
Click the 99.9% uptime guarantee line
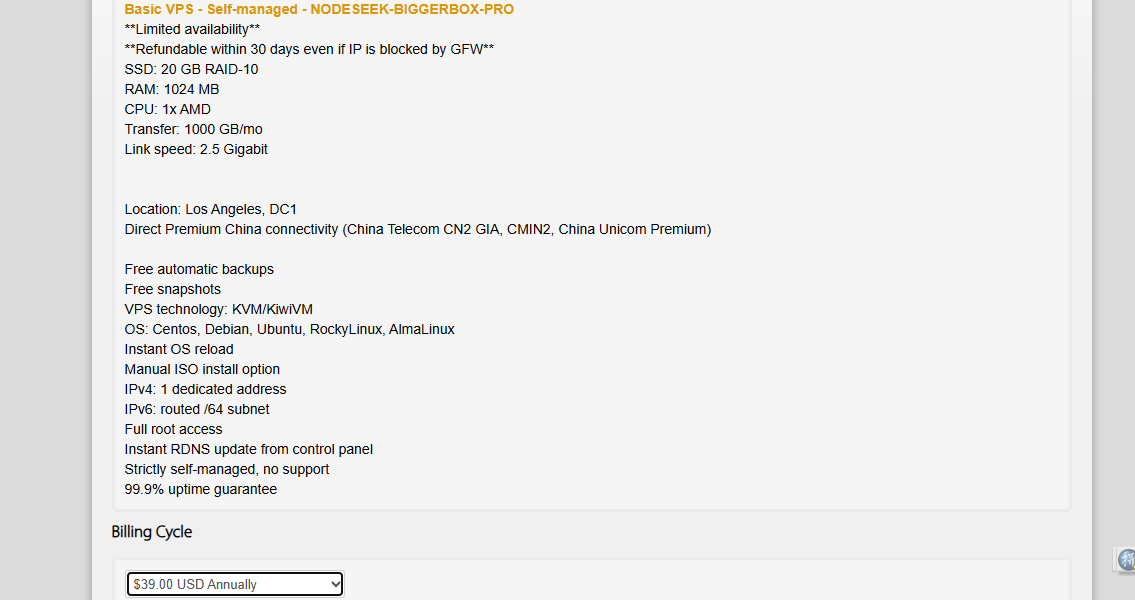[201, 489]
